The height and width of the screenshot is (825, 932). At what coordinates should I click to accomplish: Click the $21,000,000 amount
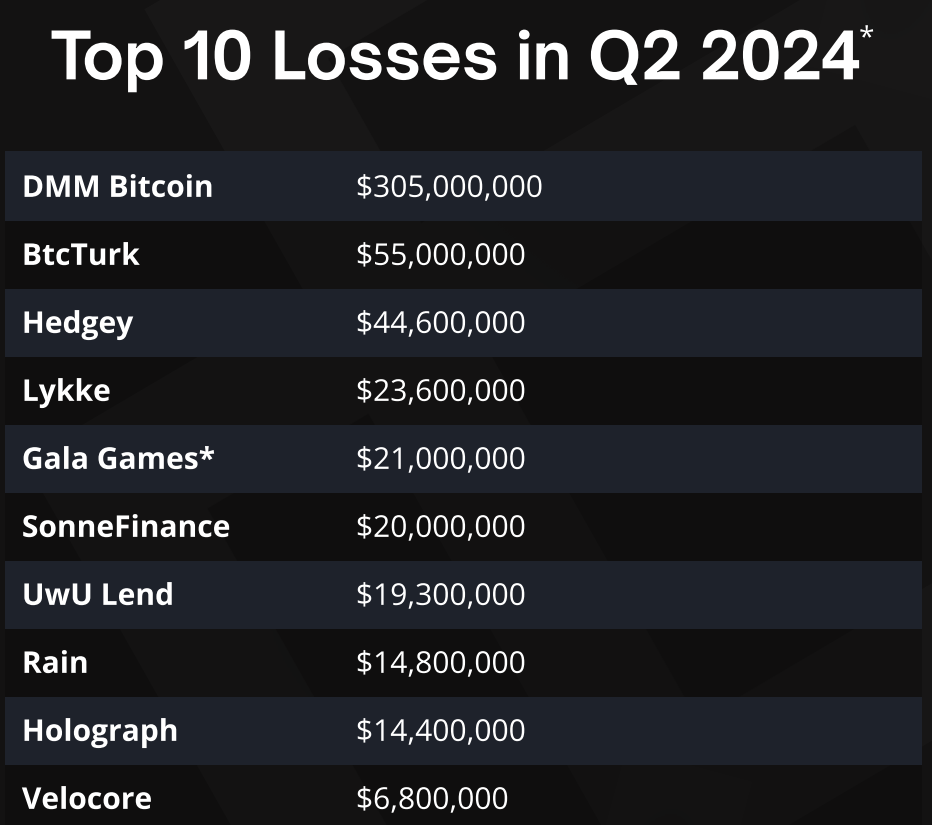[440, 458]
